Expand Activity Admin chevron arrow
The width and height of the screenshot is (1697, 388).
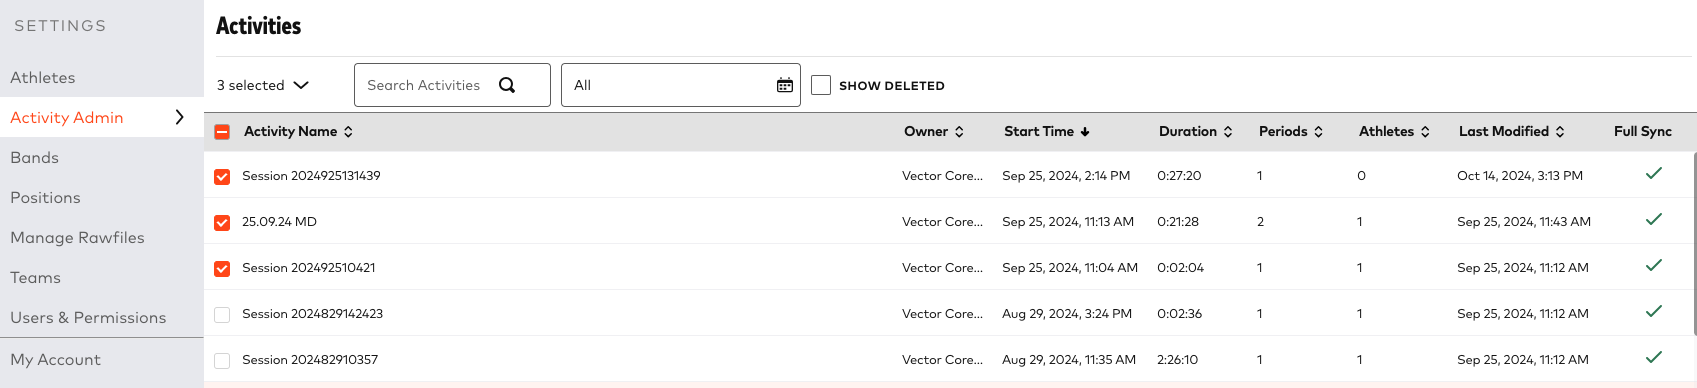pyautogui.click(x=180, y=117)
